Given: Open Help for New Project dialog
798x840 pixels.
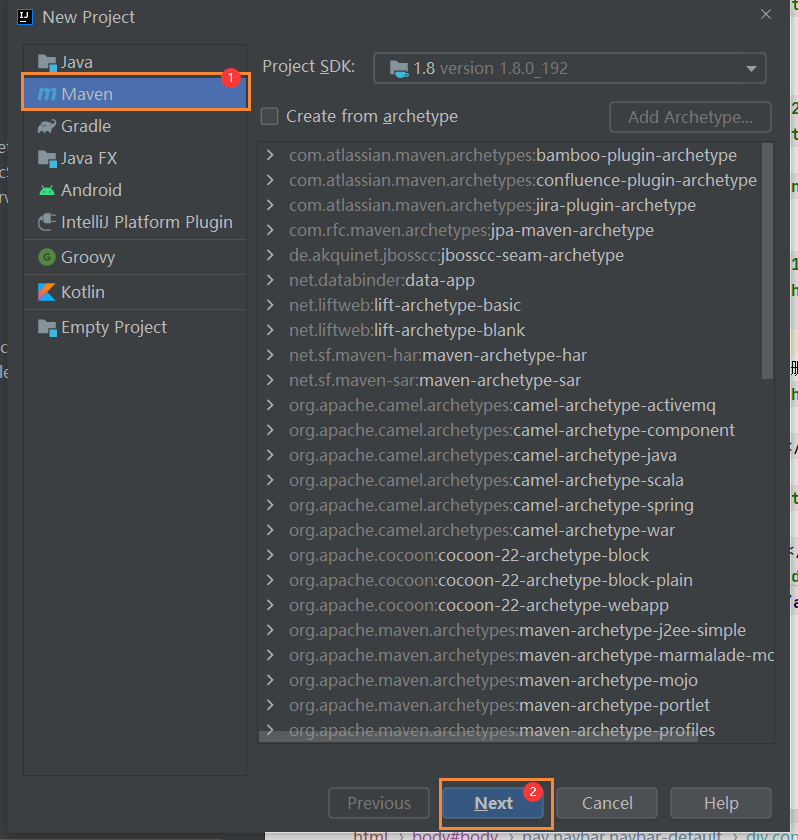Looking at the screenshot, I should pyautogui.click(x=721, y=803).
